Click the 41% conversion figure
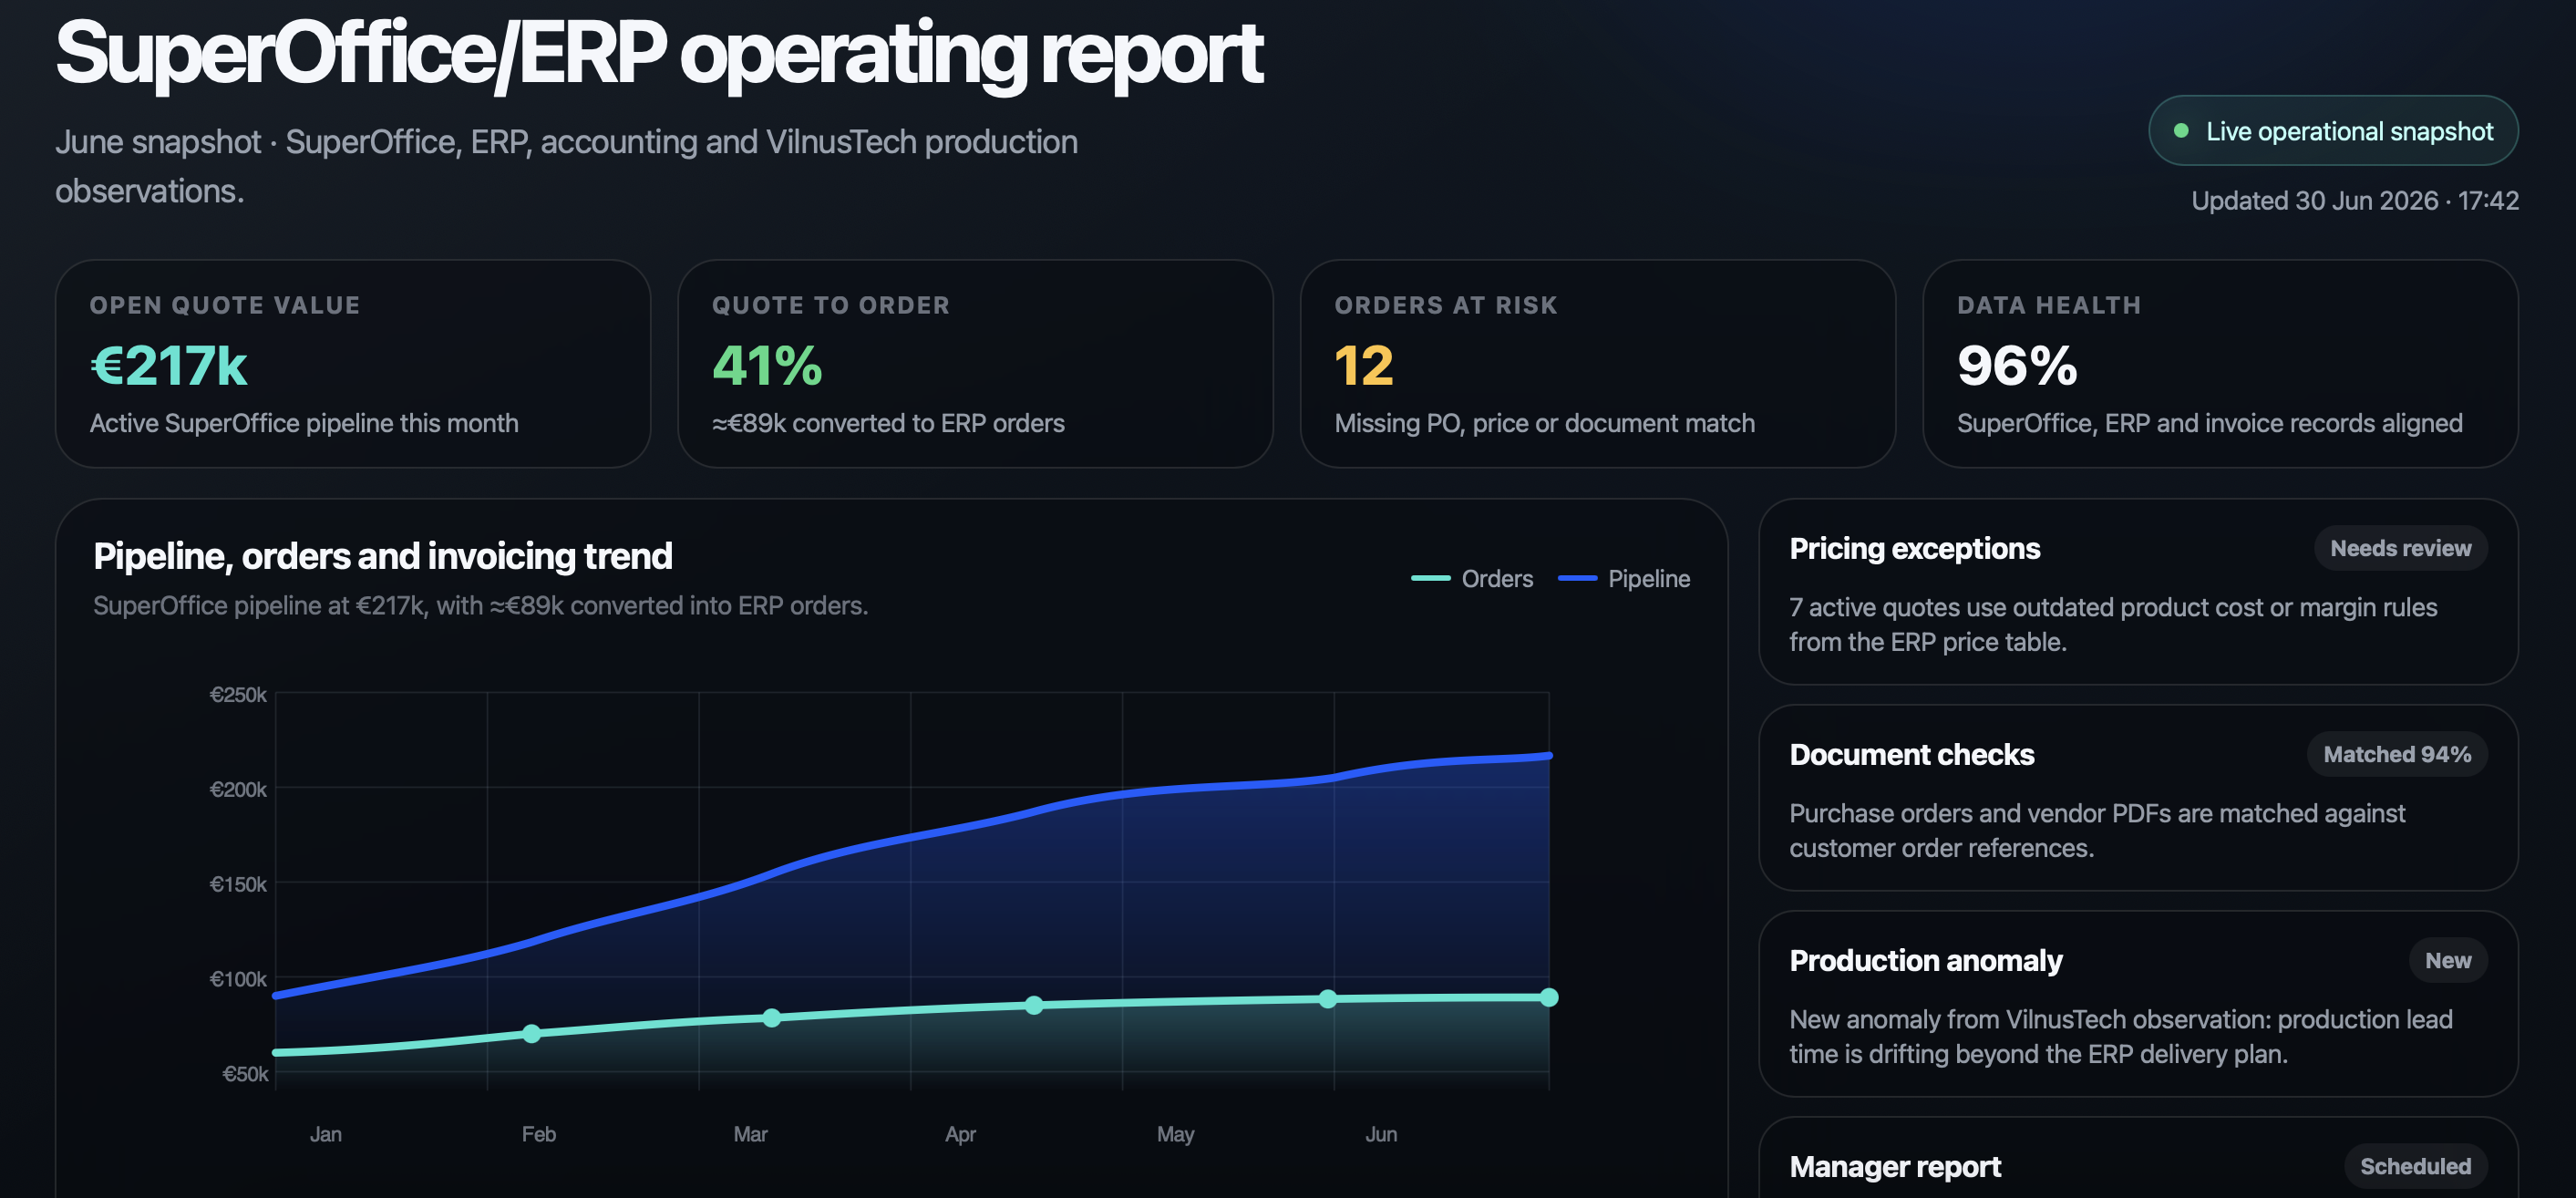The height and width of the screenshot is (1198, 2576). coord(767,365)
